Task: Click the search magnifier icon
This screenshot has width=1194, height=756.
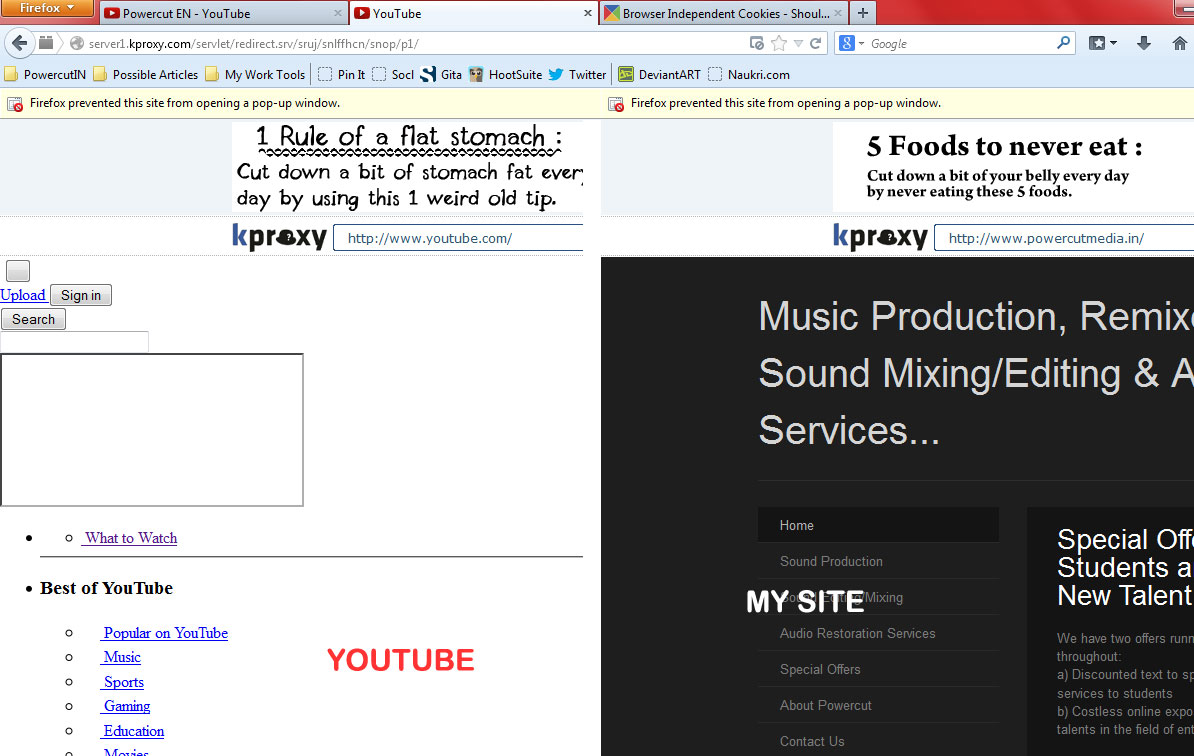Action: point(1064,43)
